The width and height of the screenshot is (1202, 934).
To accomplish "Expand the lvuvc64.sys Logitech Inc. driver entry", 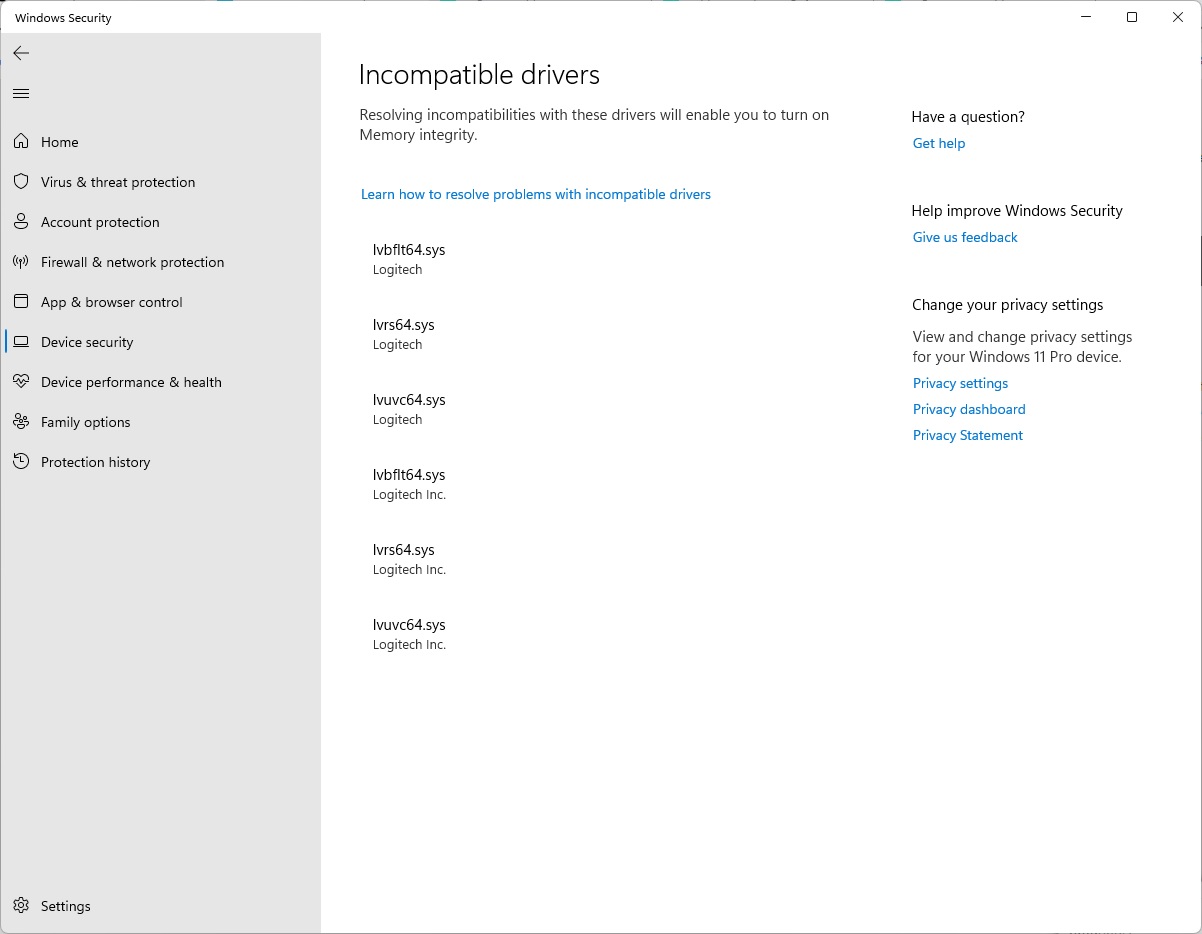I will coord(409,633).
